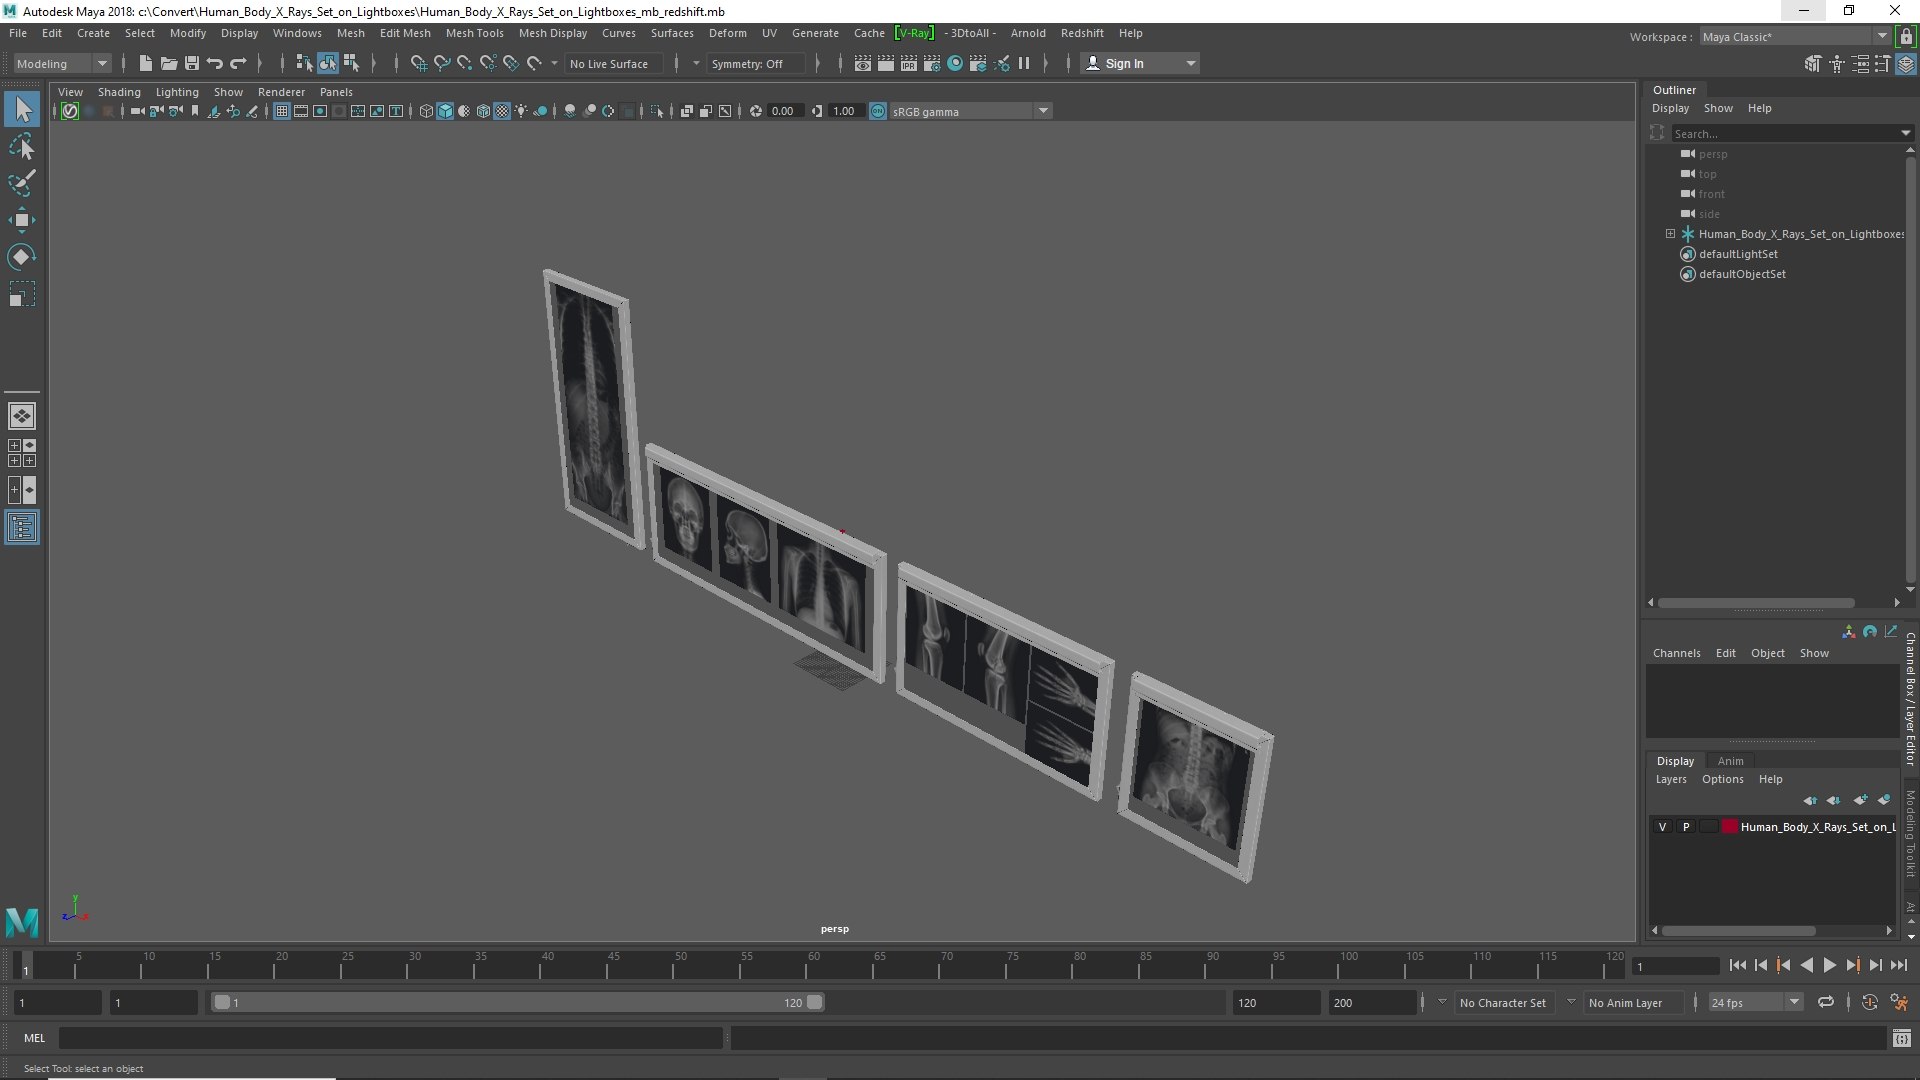Show the Outliner panel layout icon
Image resolution: width=1920 pixels, height=1080 pixels.
(x=22, y=527)
